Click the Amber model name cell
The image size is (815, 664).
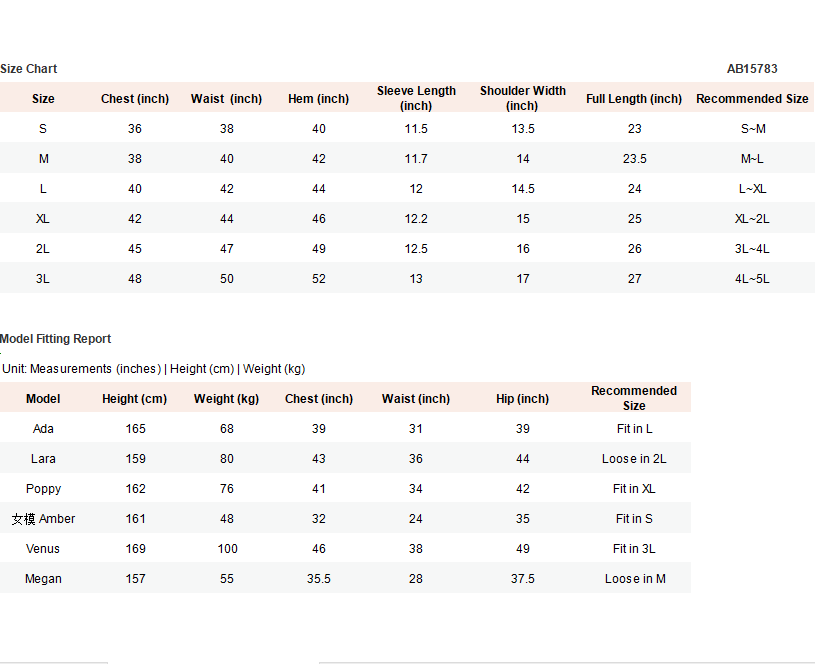coord(44,519)
